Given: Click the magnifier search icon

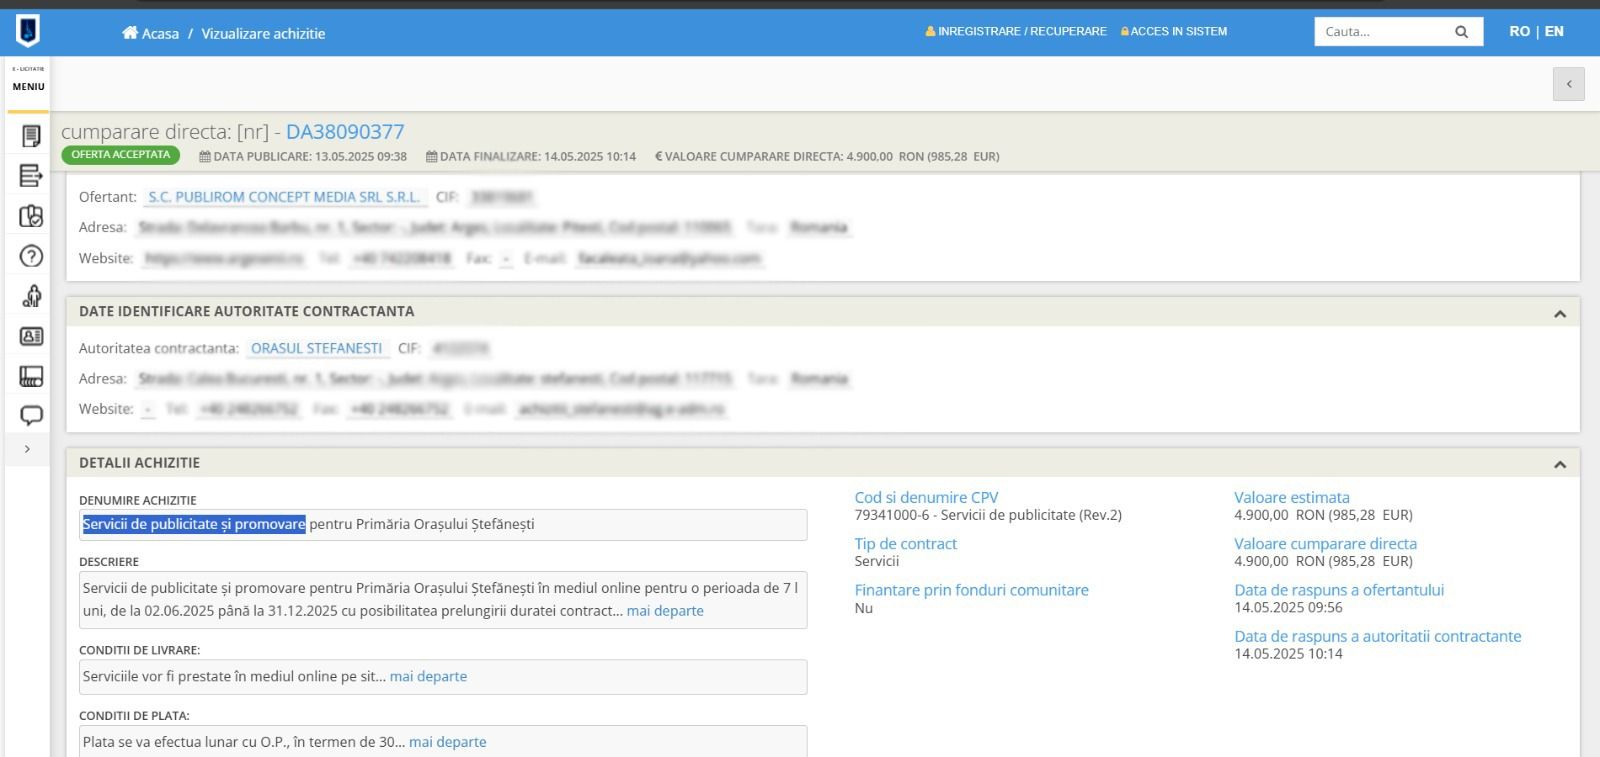Looking at the screenshot, I should pos(1461,32).
